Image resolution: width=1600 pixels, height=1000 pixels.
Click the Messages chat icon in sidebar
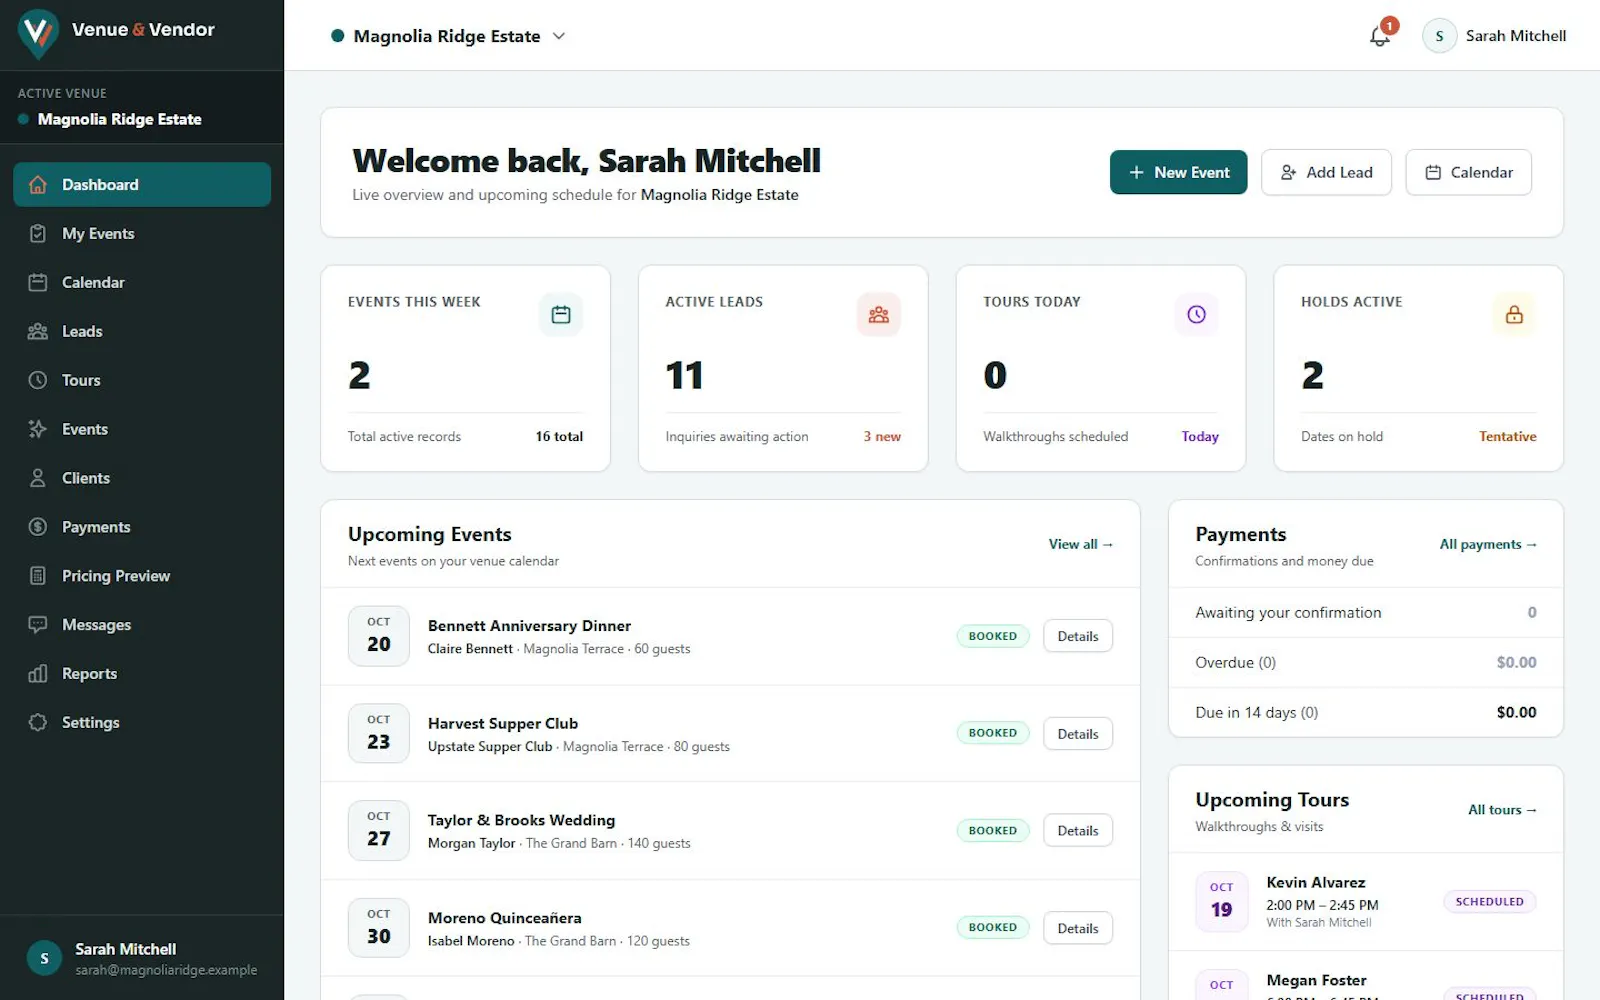tap(38, 625)
